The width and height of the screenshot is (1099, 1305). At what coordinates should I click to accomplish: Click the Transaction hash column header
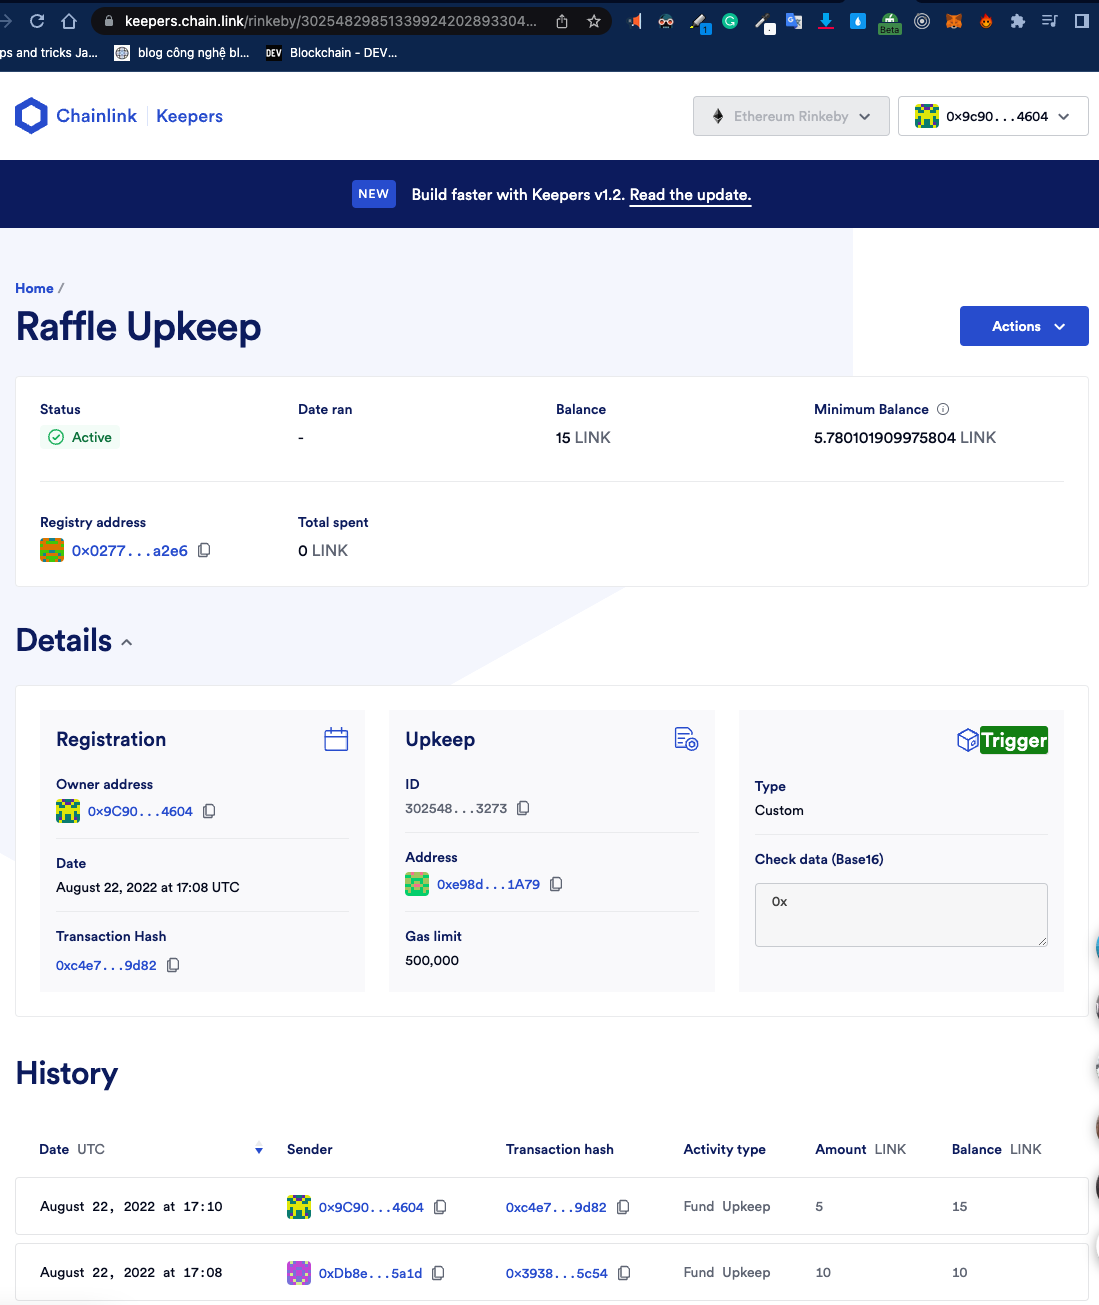tap(560, 1149)
